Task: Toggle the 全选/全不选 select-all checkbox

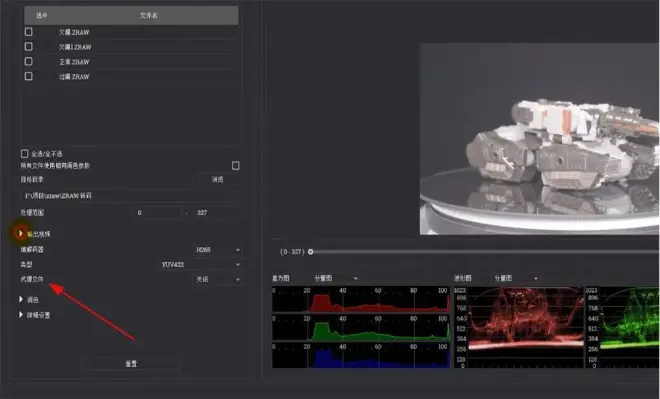Action: pos(24,154)
